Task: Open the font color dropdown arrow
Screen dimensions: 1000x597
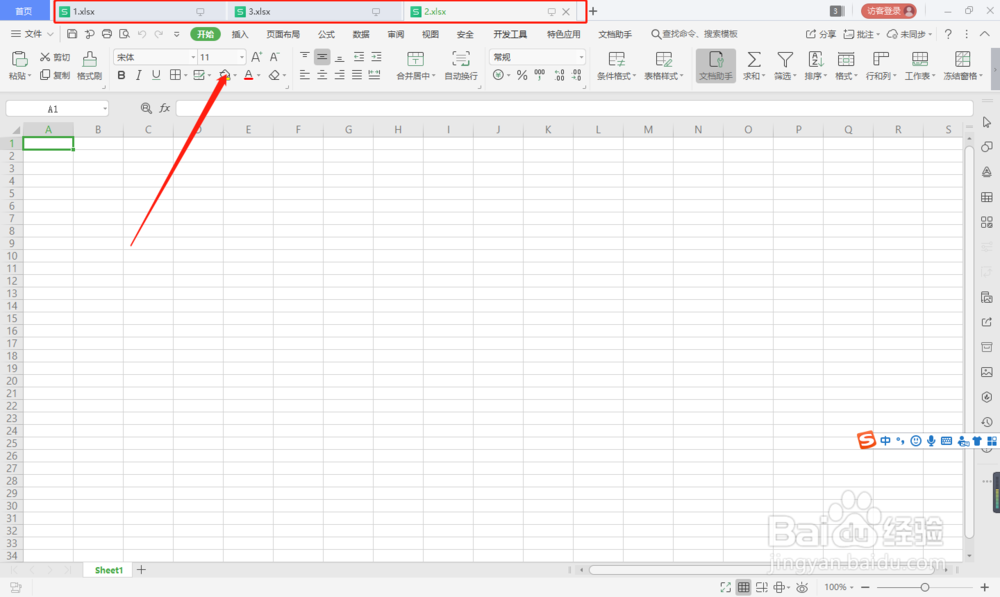Action: pyautogui.click(x=258, y=76)
